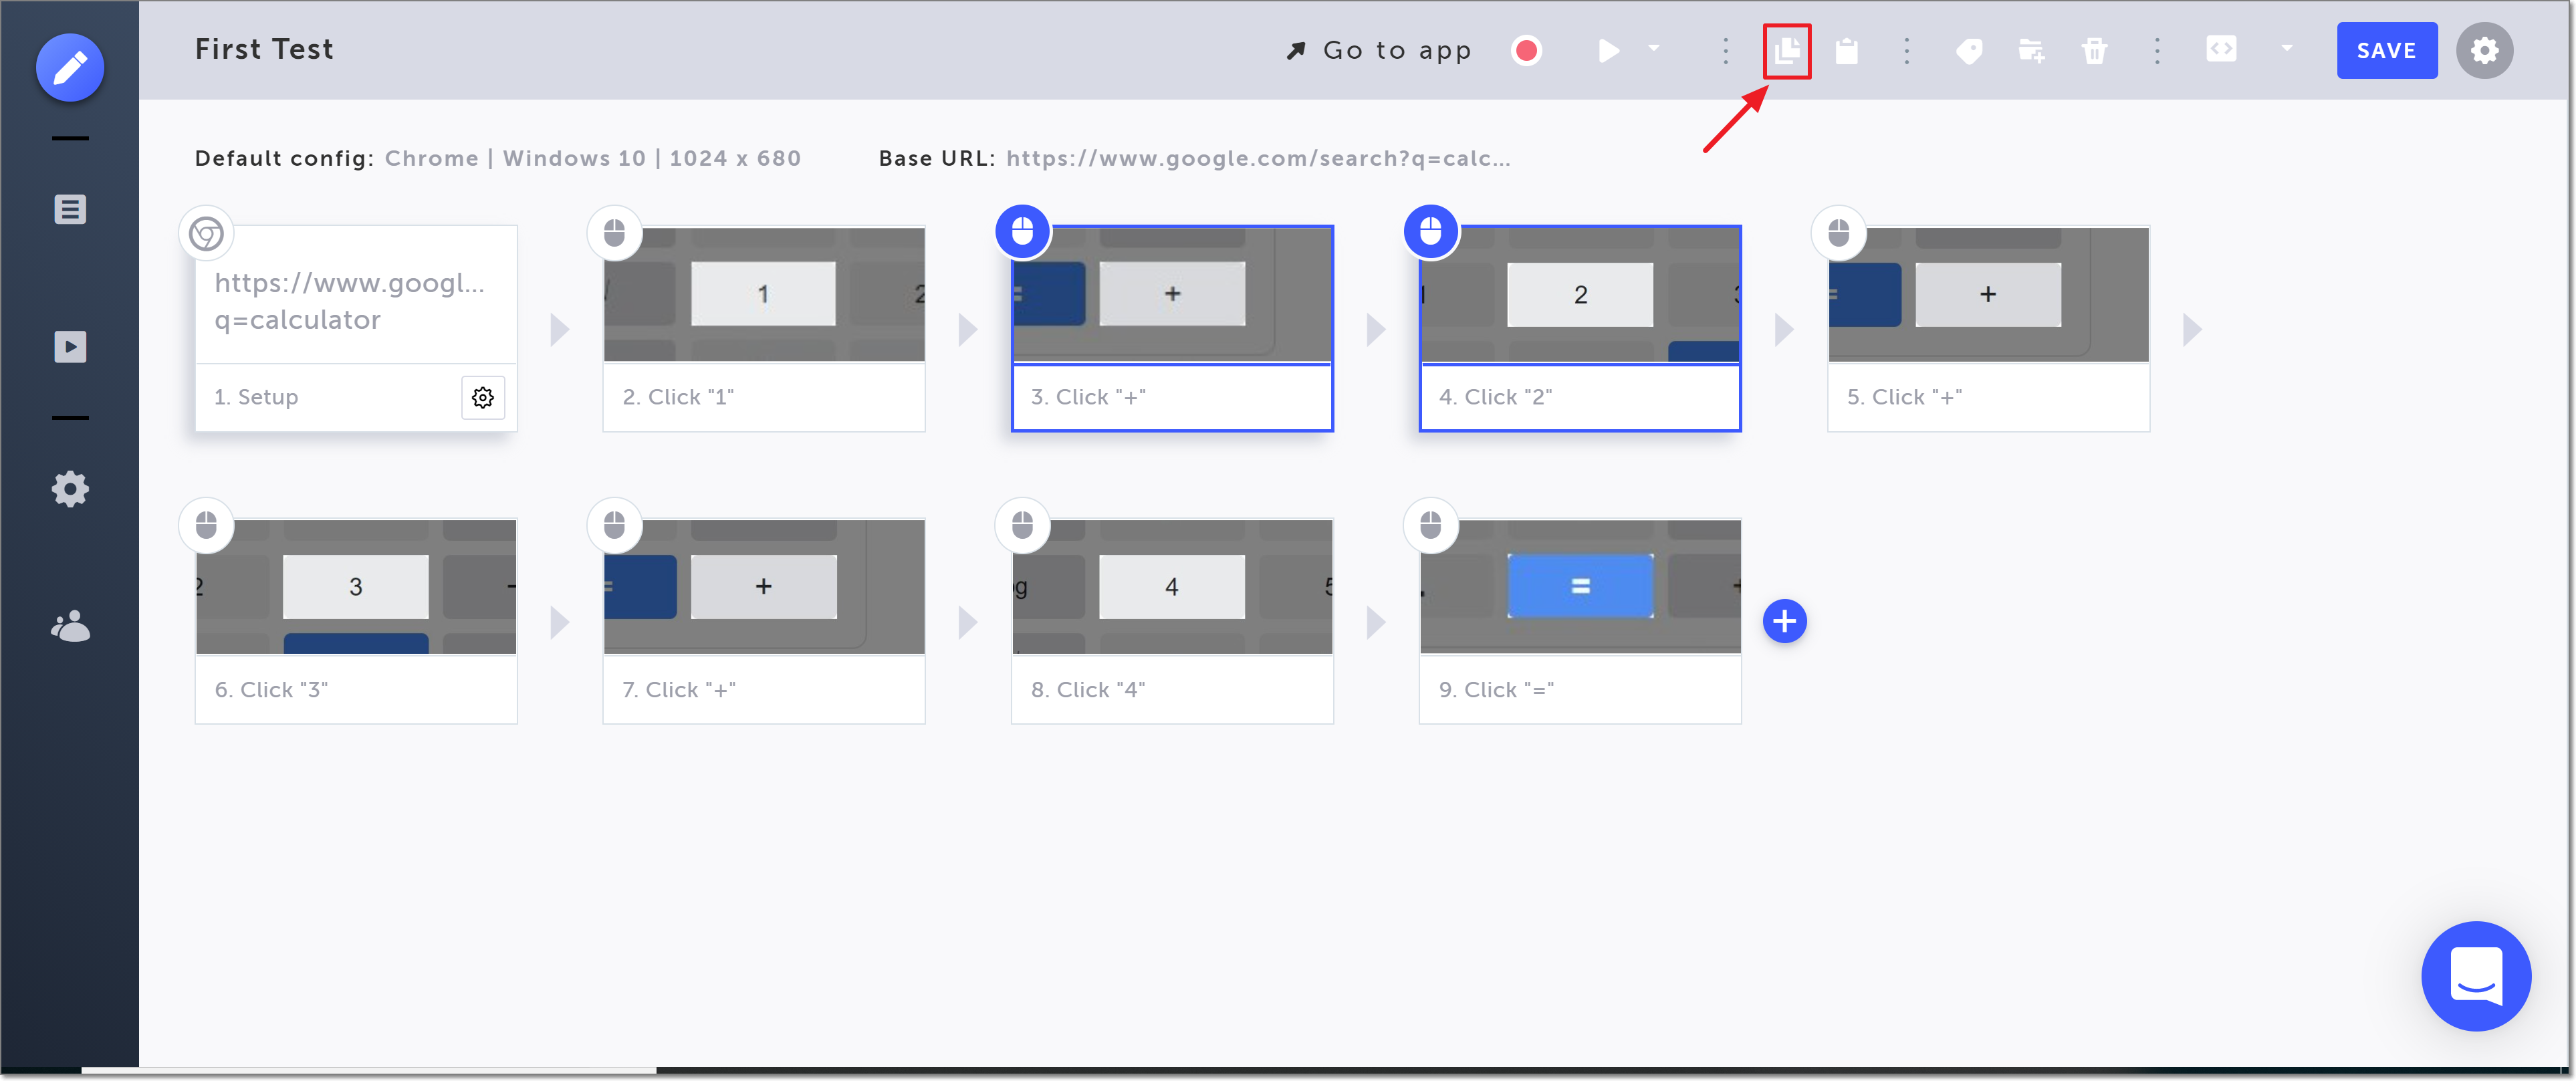Image resolution: width=2576 pixels, height=1081 pixels.
Task: Click the tag label icon in toolbar
Action: [x=1969, y=51]
